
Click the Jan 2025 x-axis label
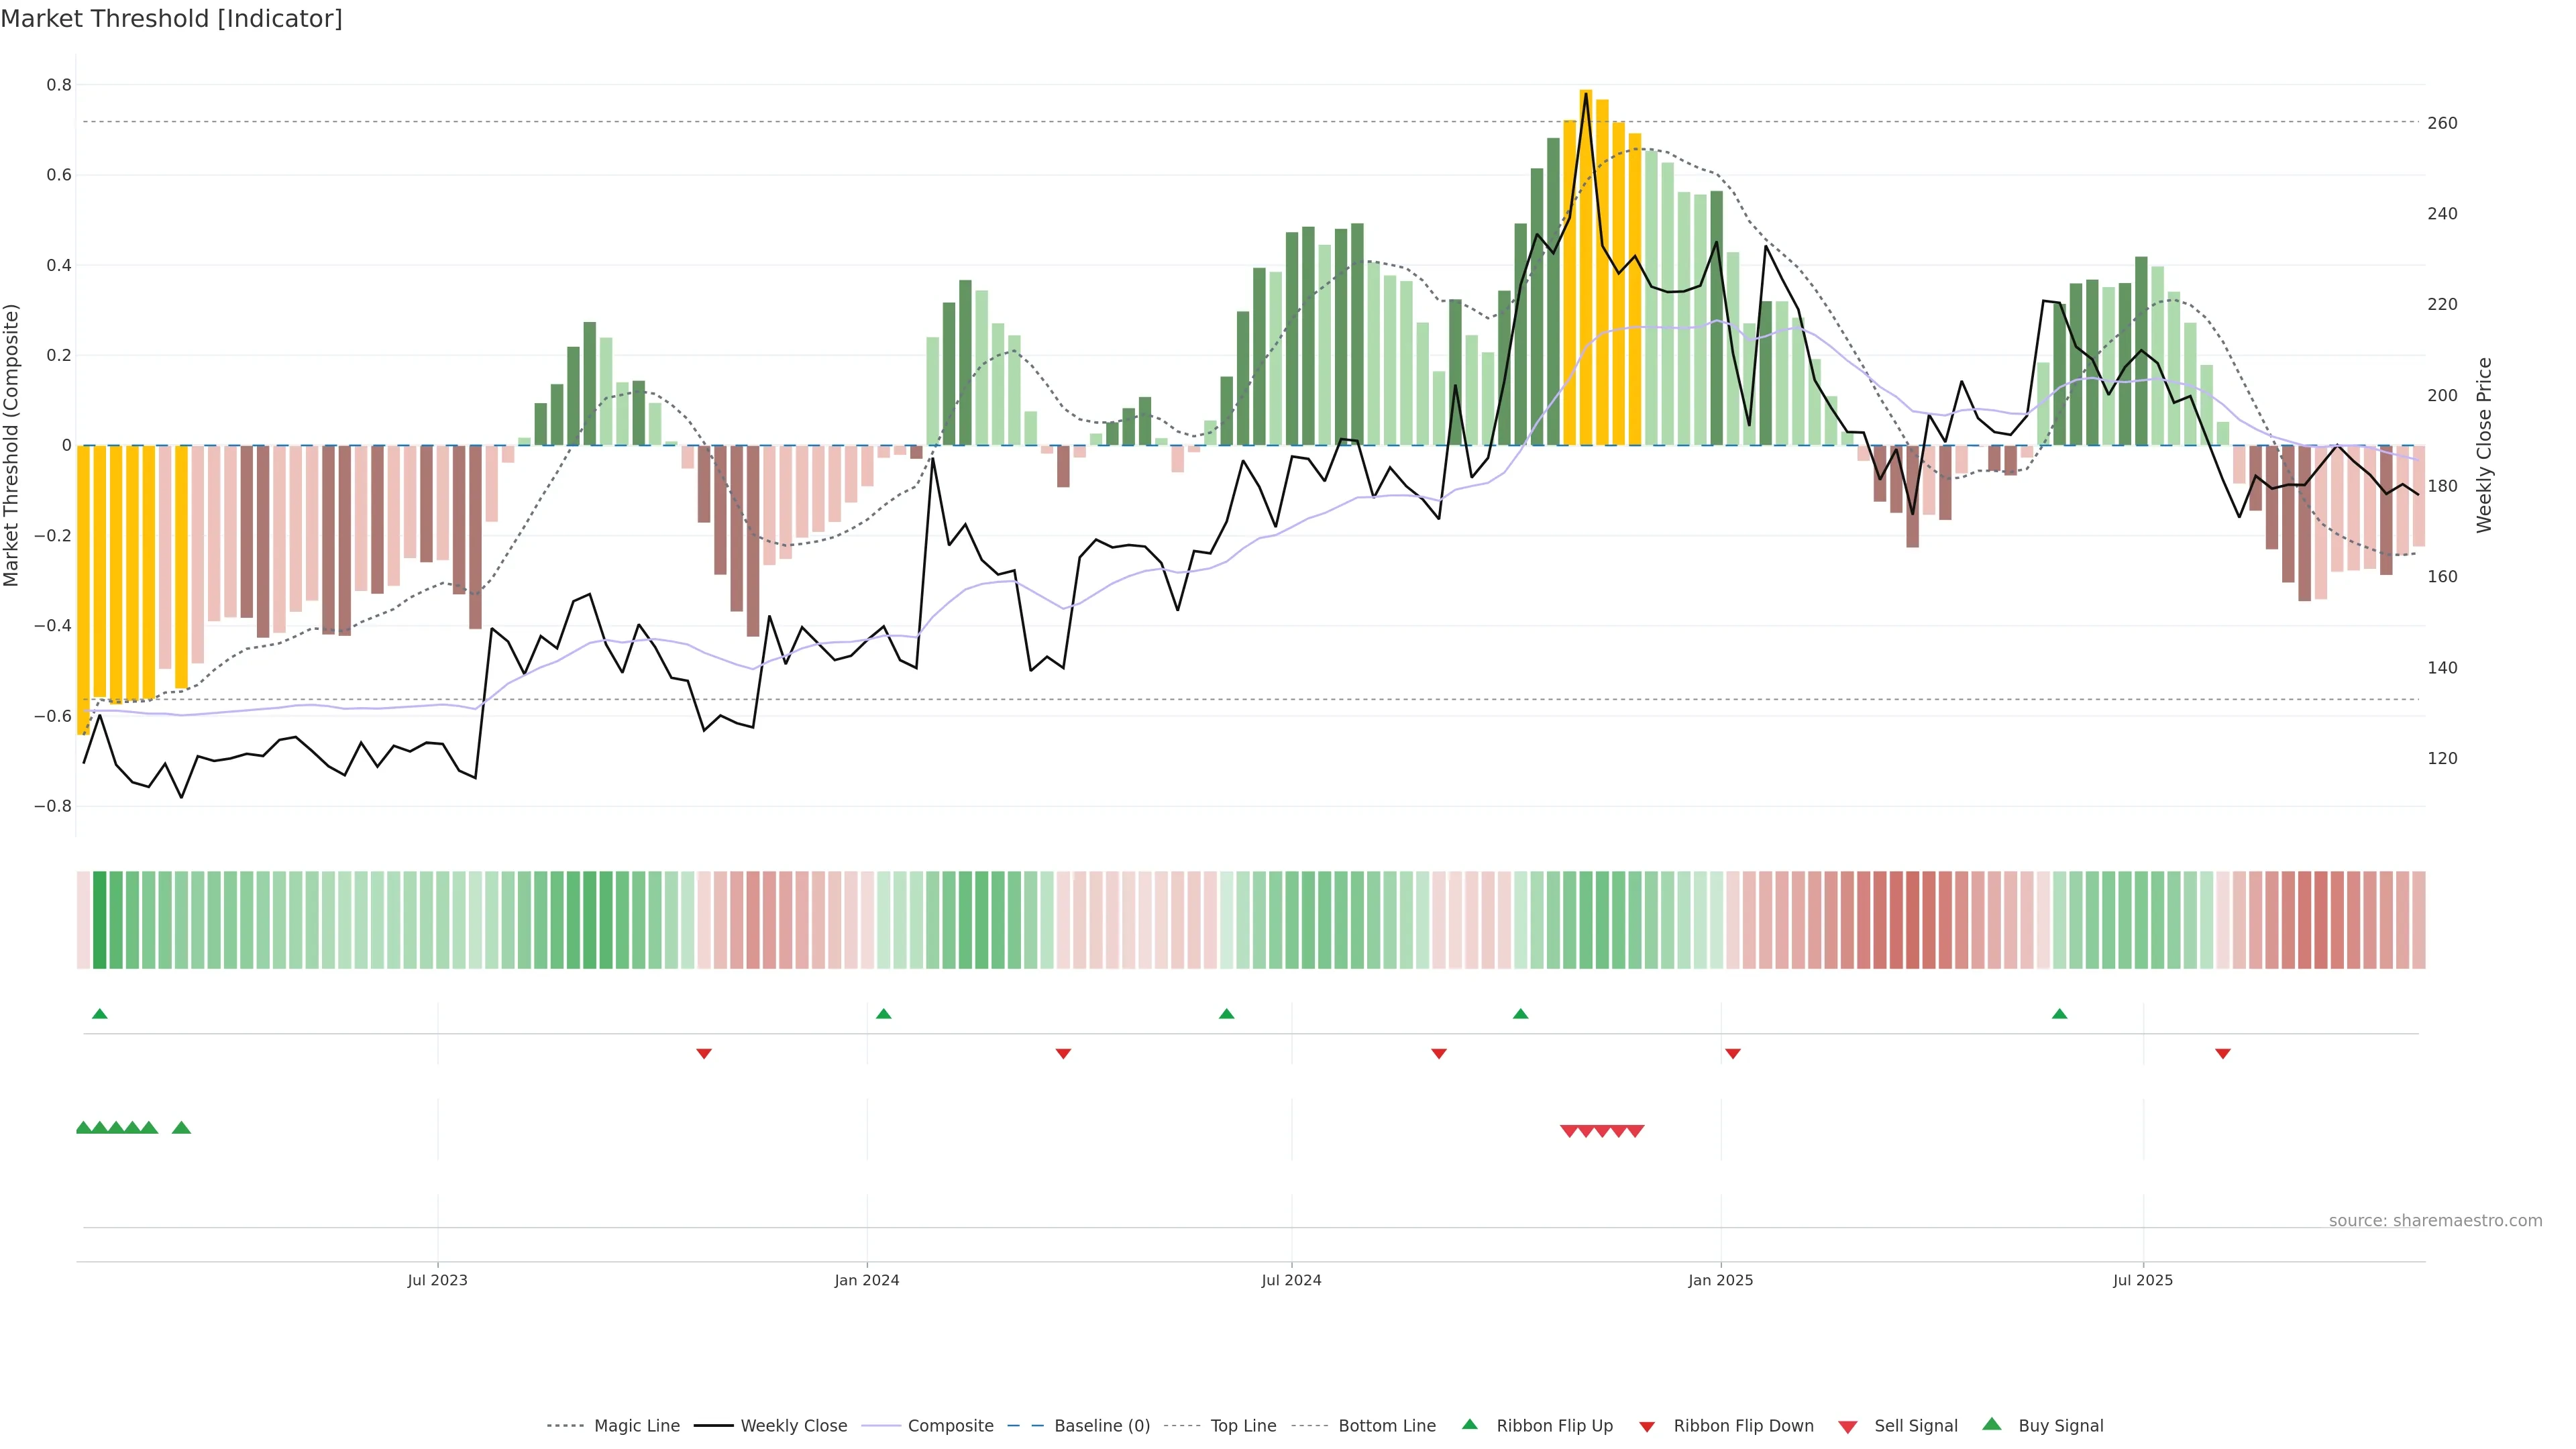point(1720,1280)
